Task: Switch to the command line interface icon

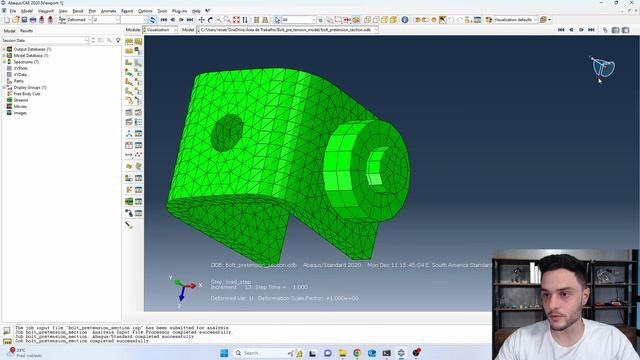Action: [7, 341]
